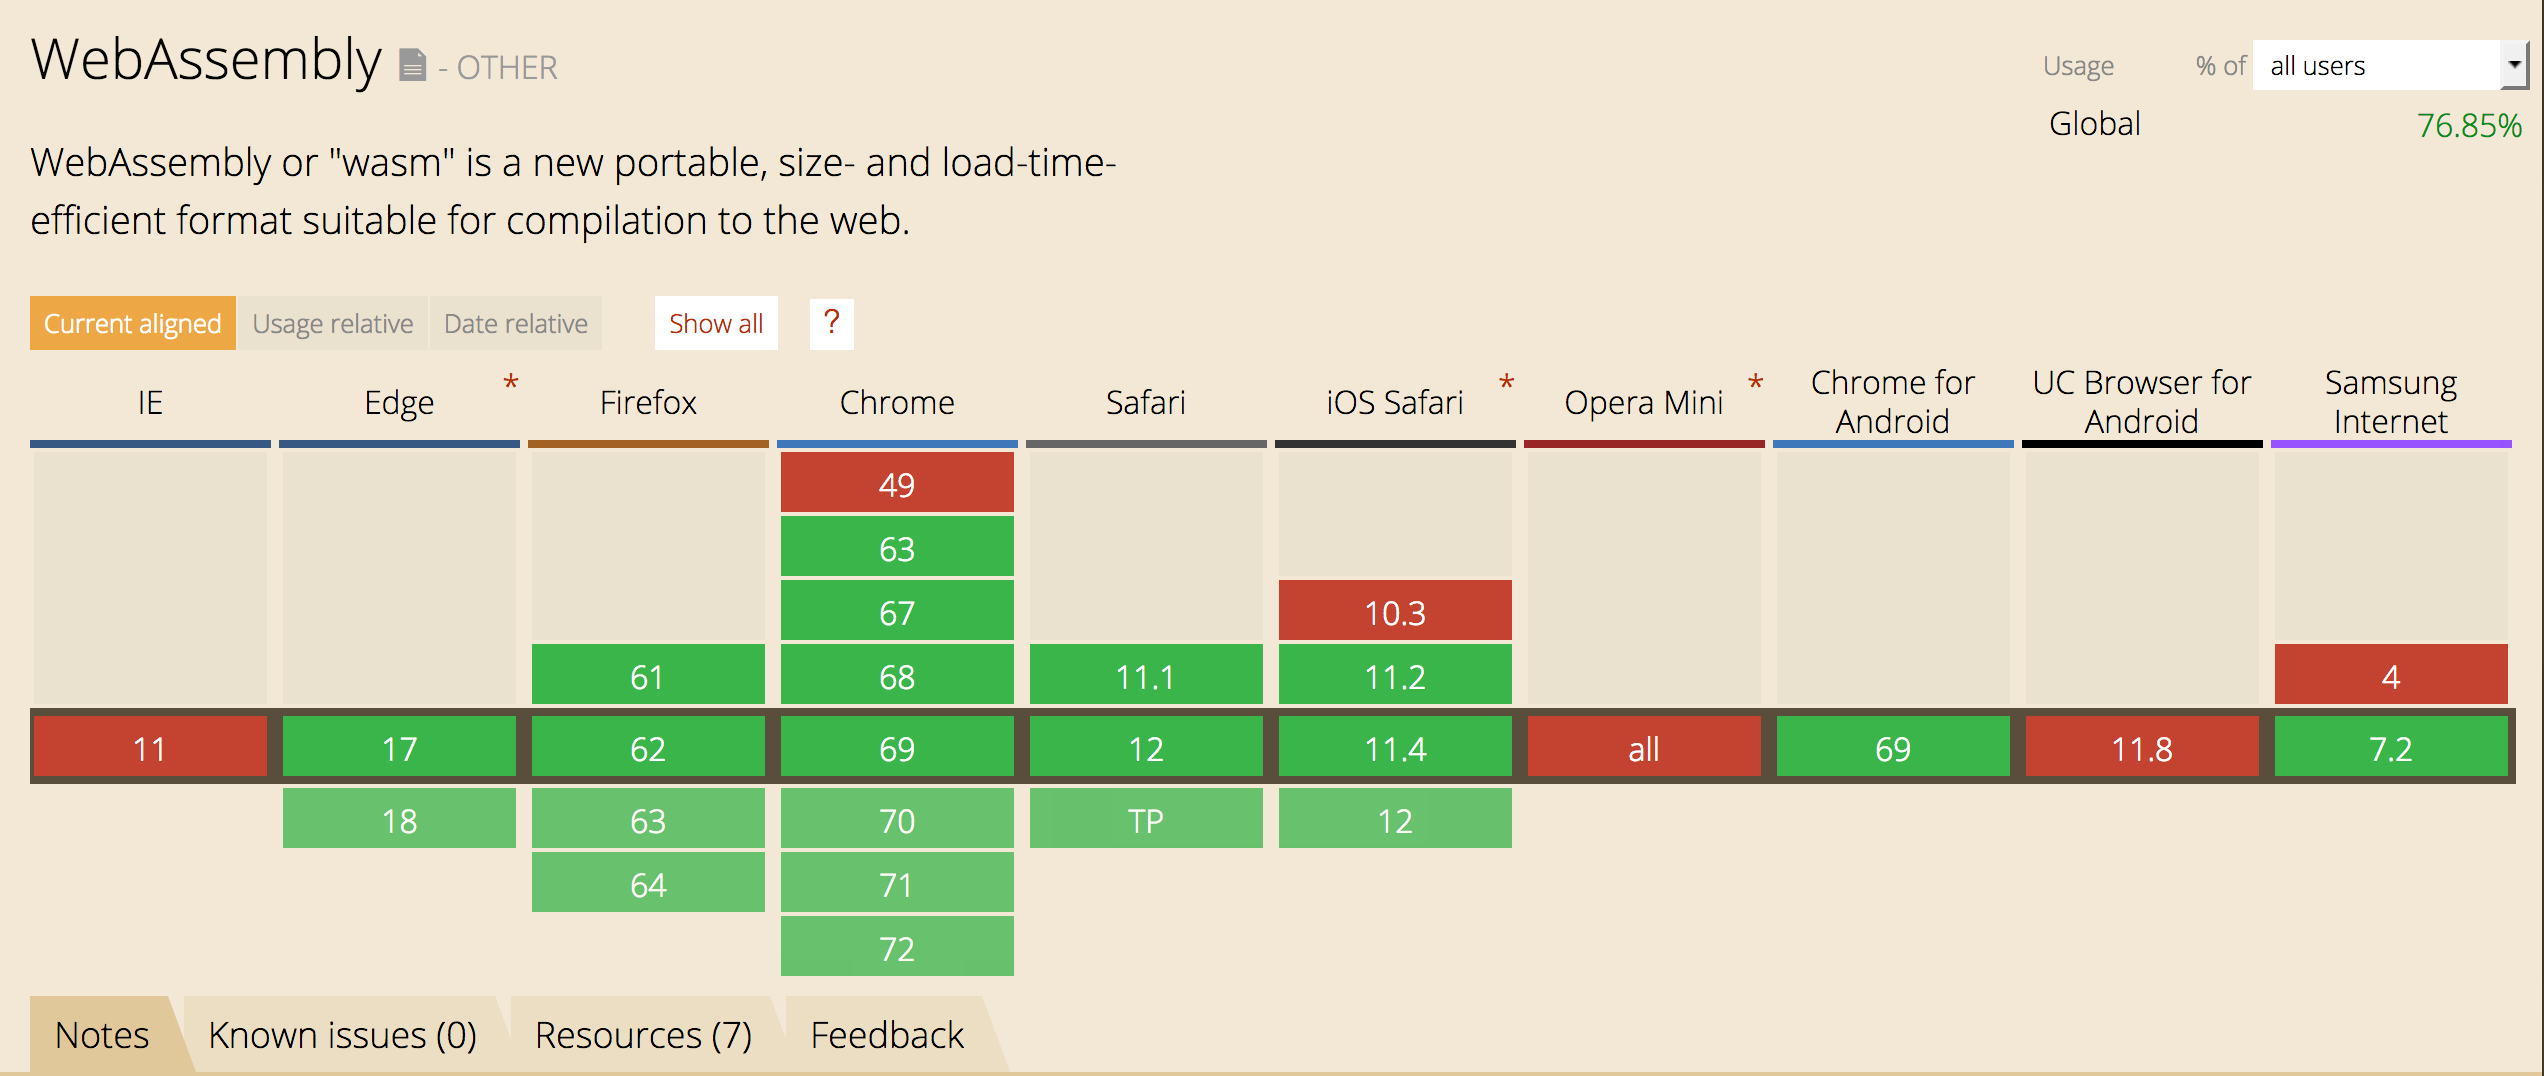Open the all users dropdown
The image size is (2544, 1076).
(x=2390, y=66)
